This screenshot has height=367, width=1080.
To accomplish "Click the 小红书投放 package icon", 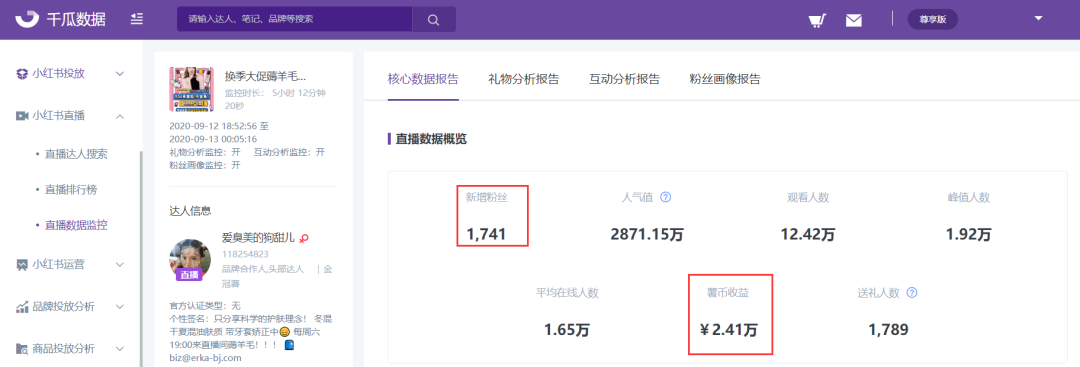I will click(x=21, y=74).
